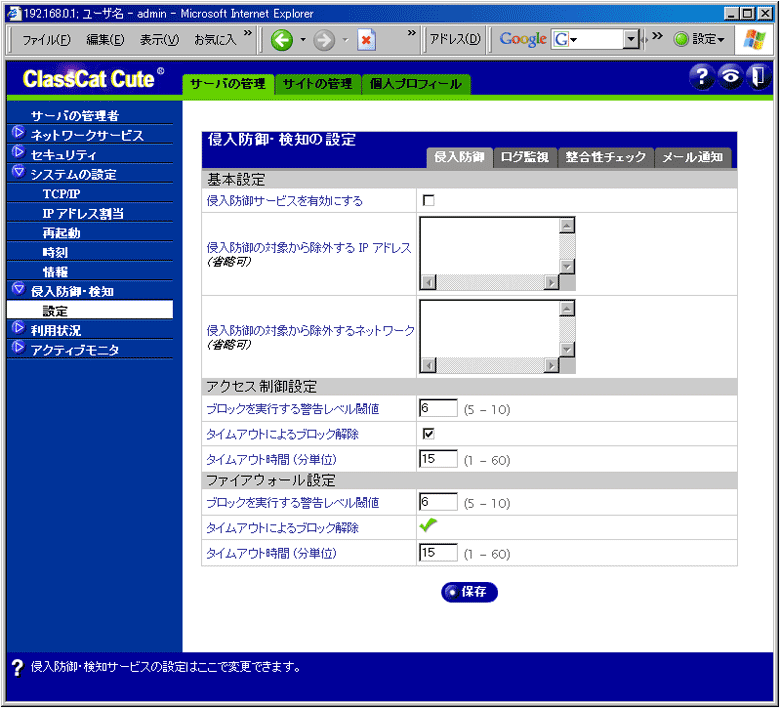Click the Windows flag logo icon

(x=756, y=39)
